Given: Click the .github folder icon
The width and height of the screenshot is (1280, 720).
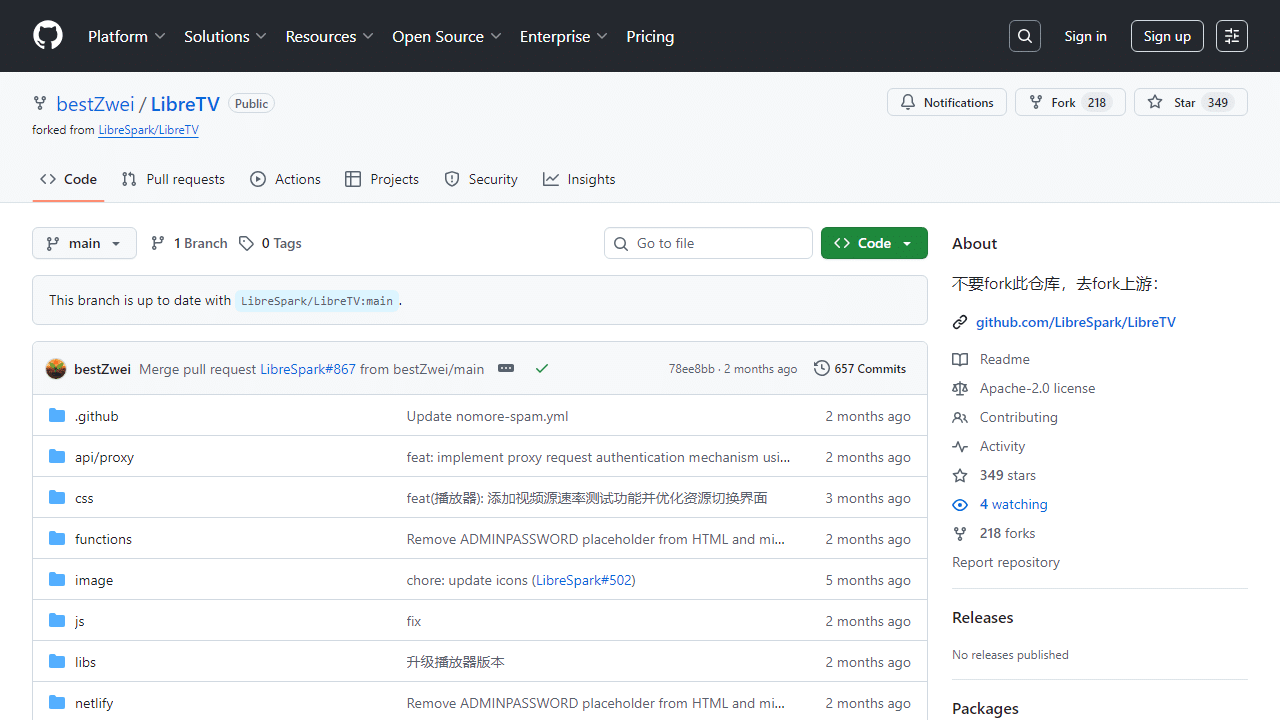Looking at the screenshot, I should pyautogui.click(x=57, y=416).
